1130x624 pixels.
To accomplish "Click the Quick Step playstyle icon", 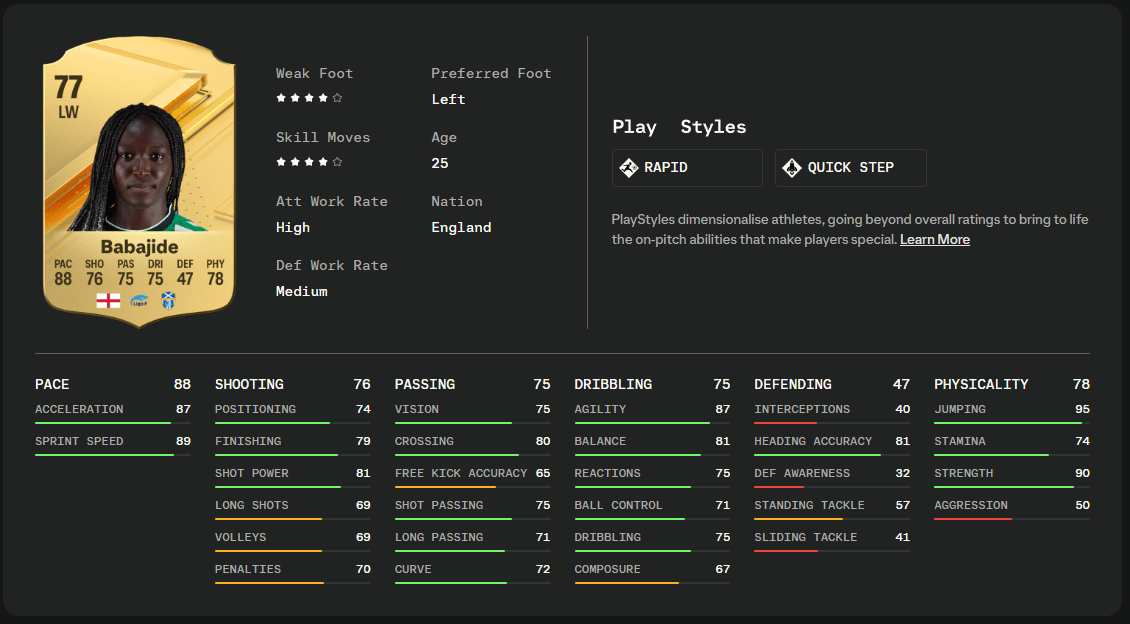I will point(792,168).
